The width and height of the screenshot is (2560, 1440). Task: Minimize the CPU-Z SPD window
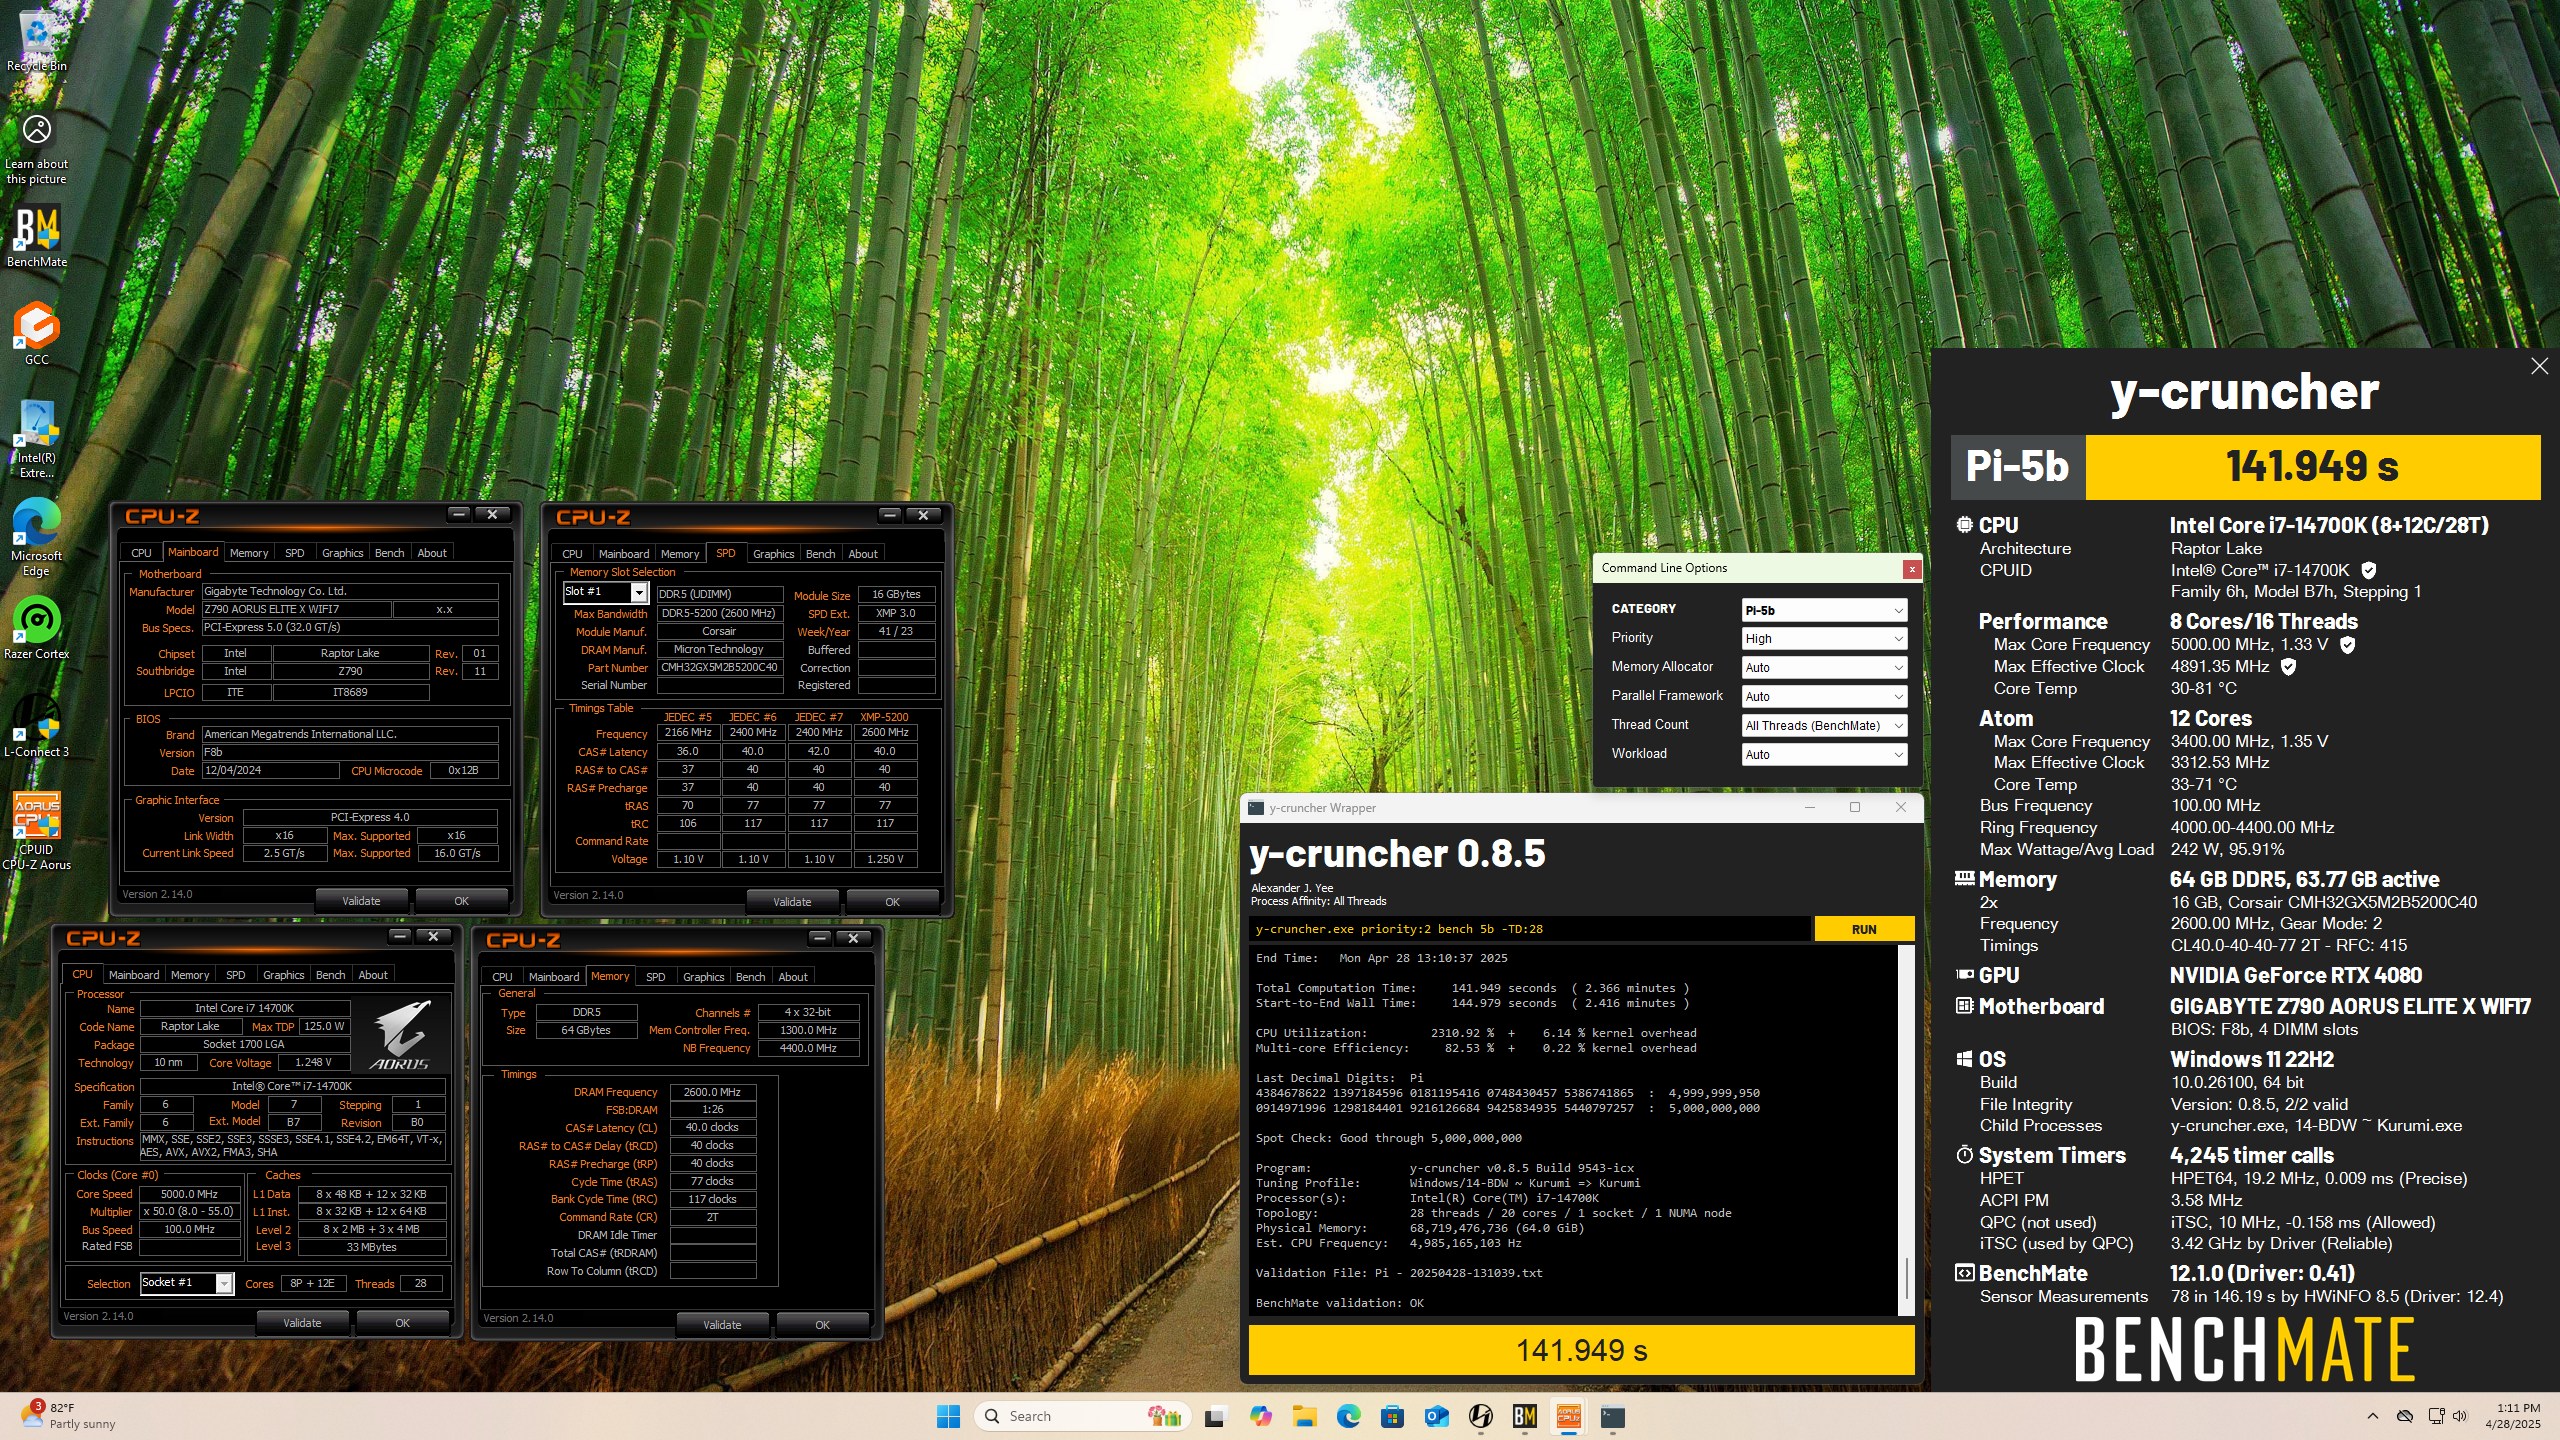pos(889,515)
